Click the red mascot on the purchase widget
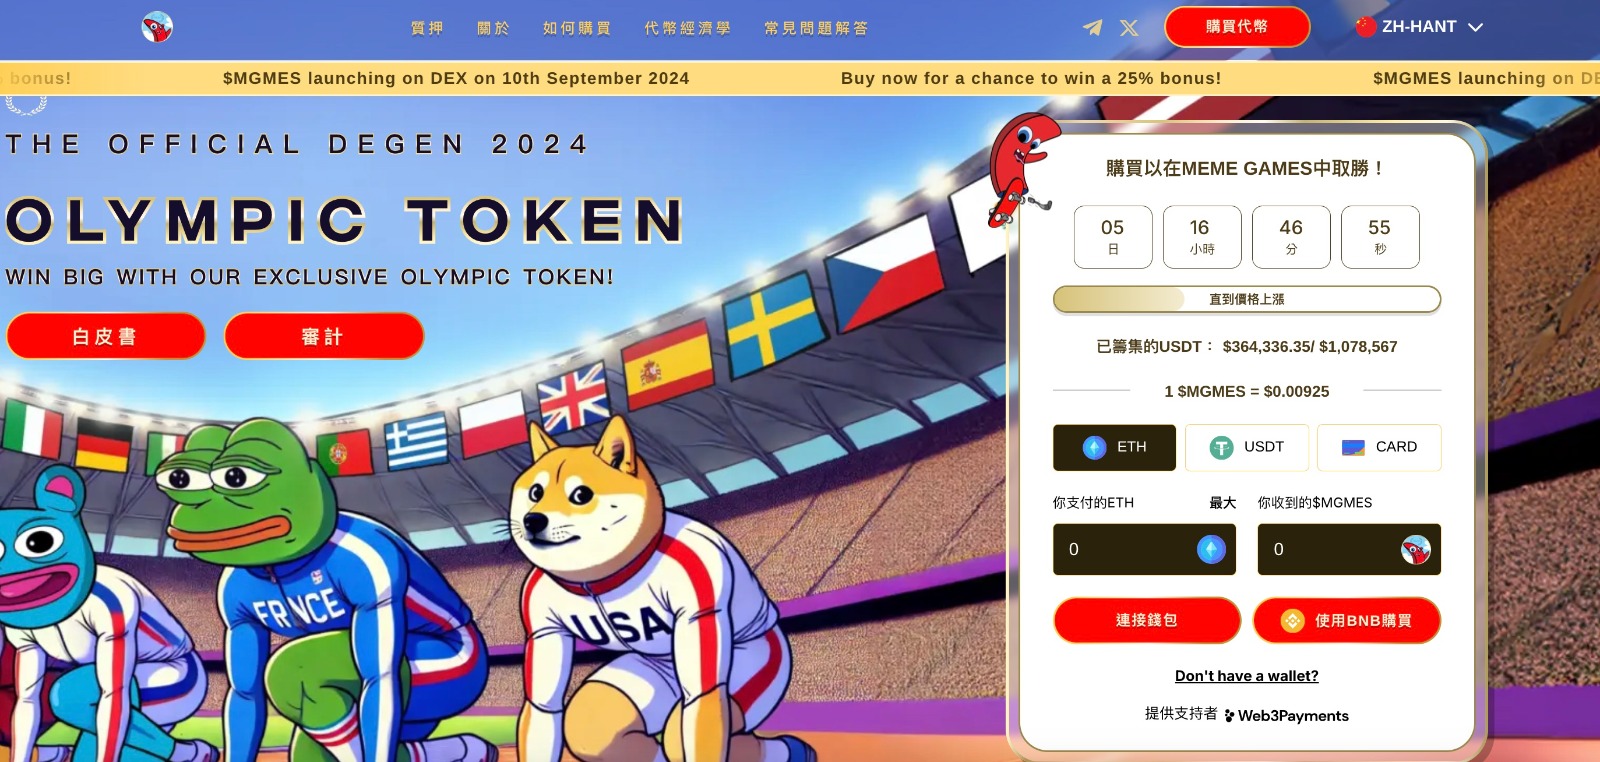The width and height of the screenshot is (1600, 762). 1022,170
